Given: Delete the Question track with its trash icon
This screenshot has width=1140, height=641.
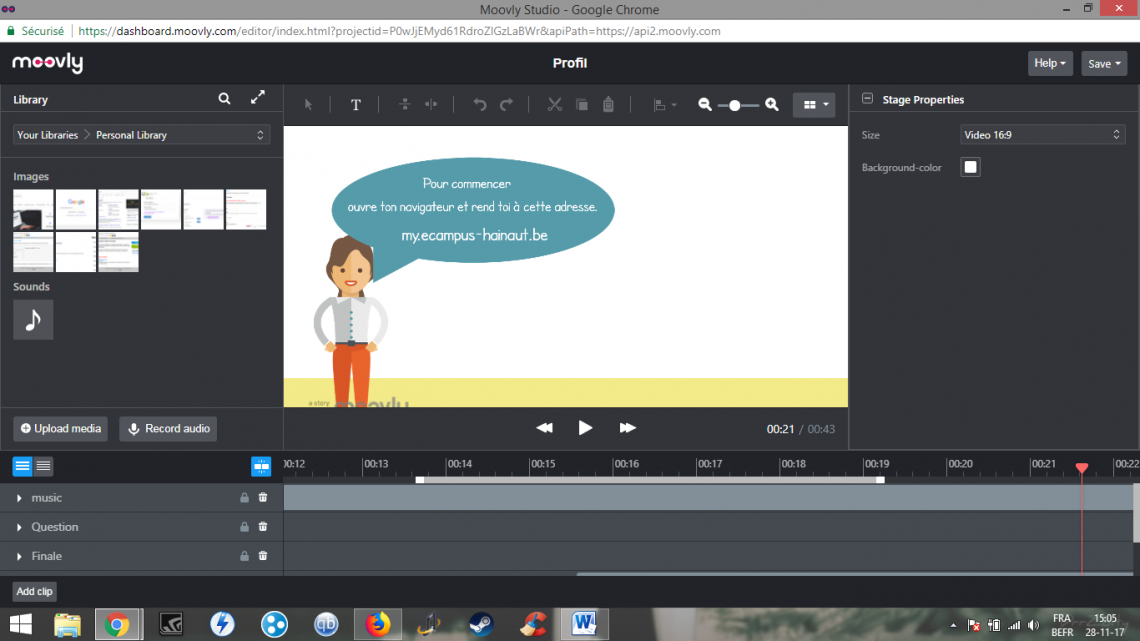Looking at the screenshot, I should click(x=263, y=527).
